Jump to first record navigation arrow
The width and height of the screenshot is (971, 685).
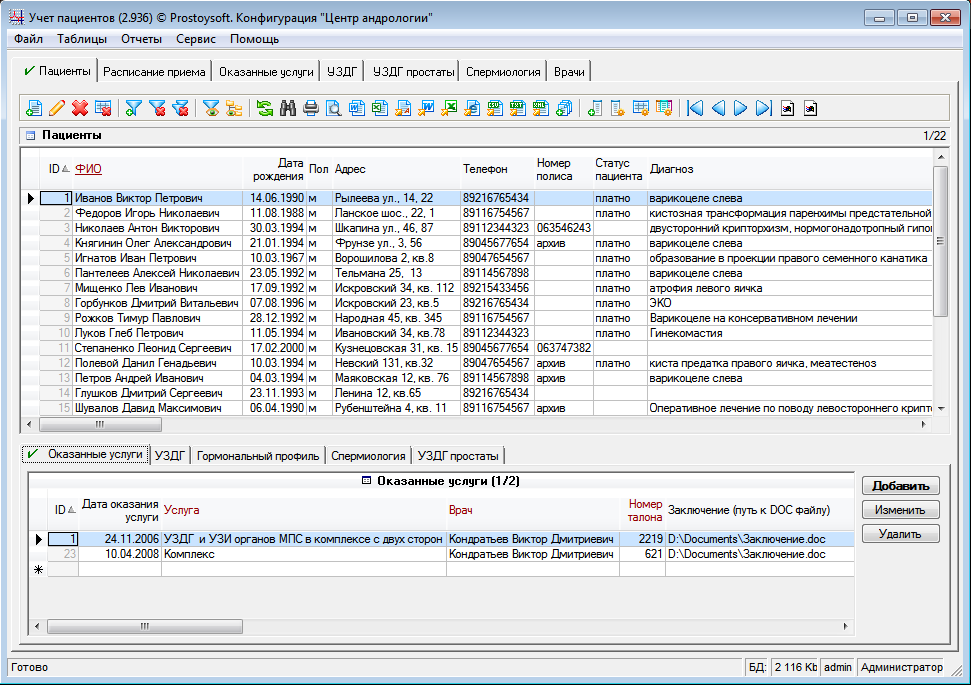click(x=695, y=108)
